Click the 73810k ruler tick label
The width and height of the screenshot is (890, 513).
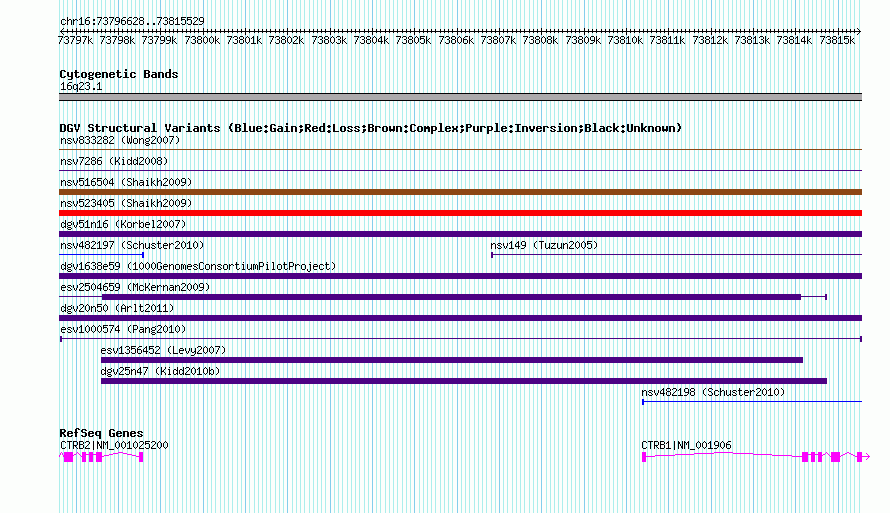click(x=625, y=40)
